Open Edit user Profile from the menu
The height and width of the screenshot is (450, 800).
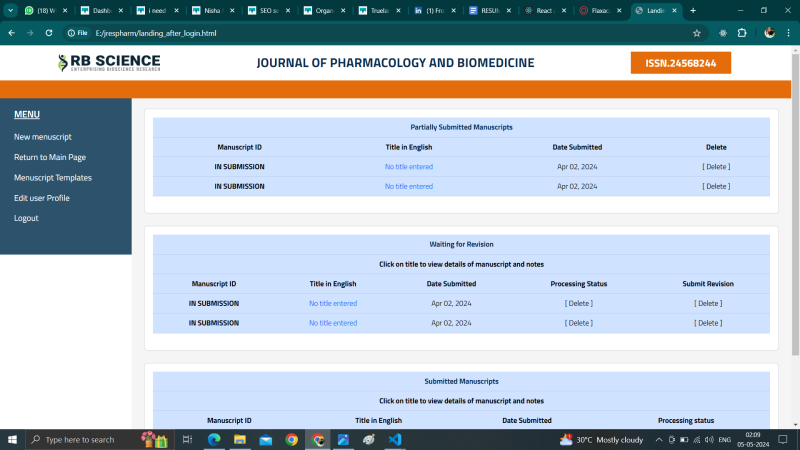(x=41, y=198)
